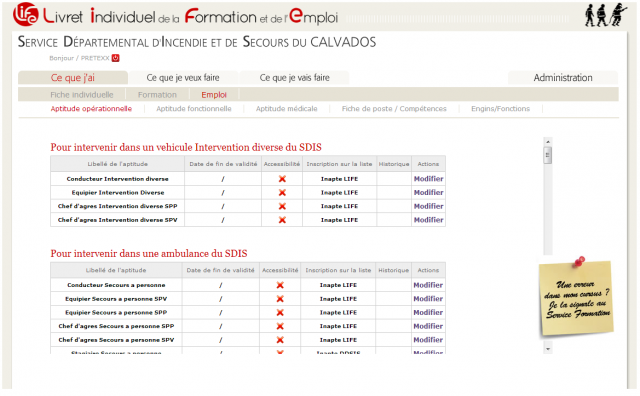Click the vertical scrollbar thumb
Screen dimensions: 640x396
(x=548, y=156)
